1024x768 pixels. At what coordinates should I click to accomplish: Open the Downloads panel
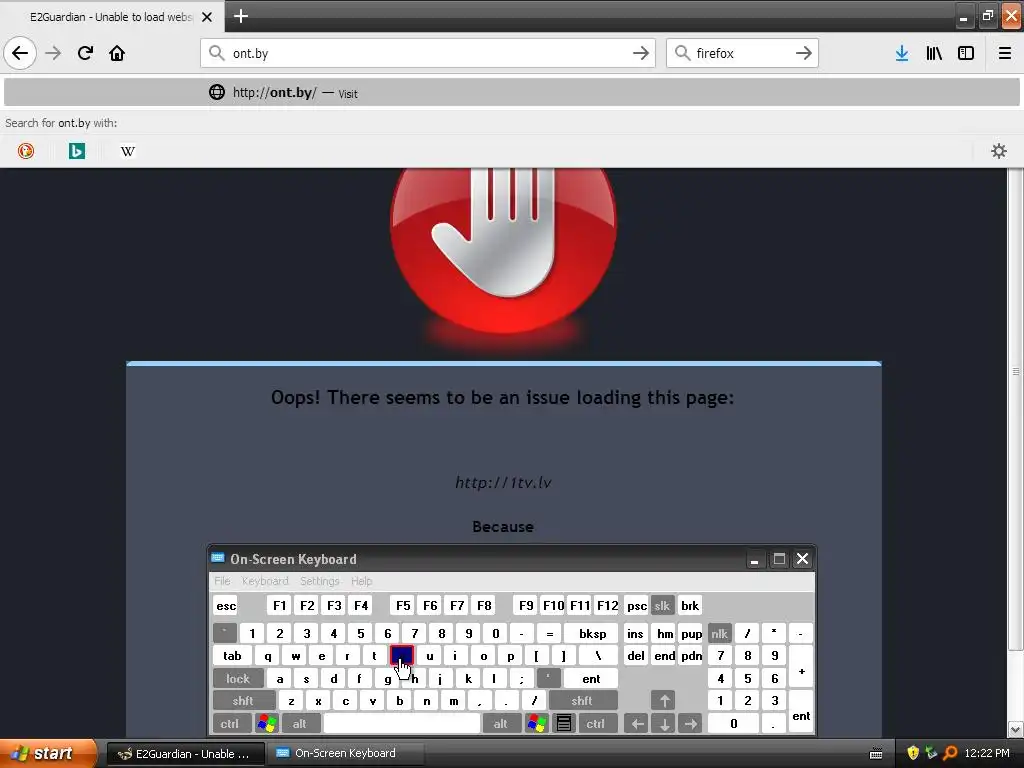pos(902,53)
